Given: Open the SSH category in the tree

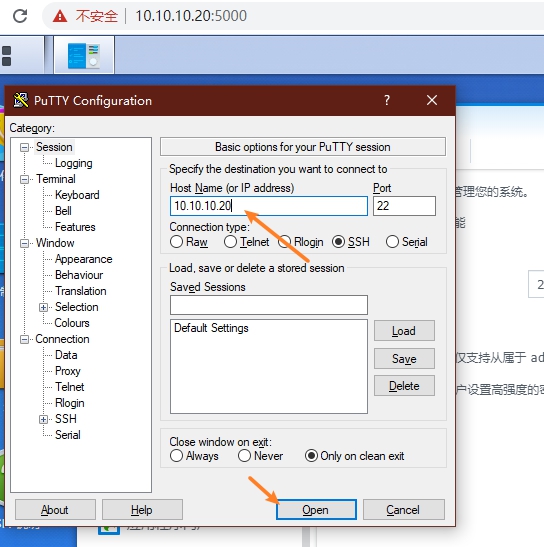Looking at the screenshot, I should tap(66, 419).
